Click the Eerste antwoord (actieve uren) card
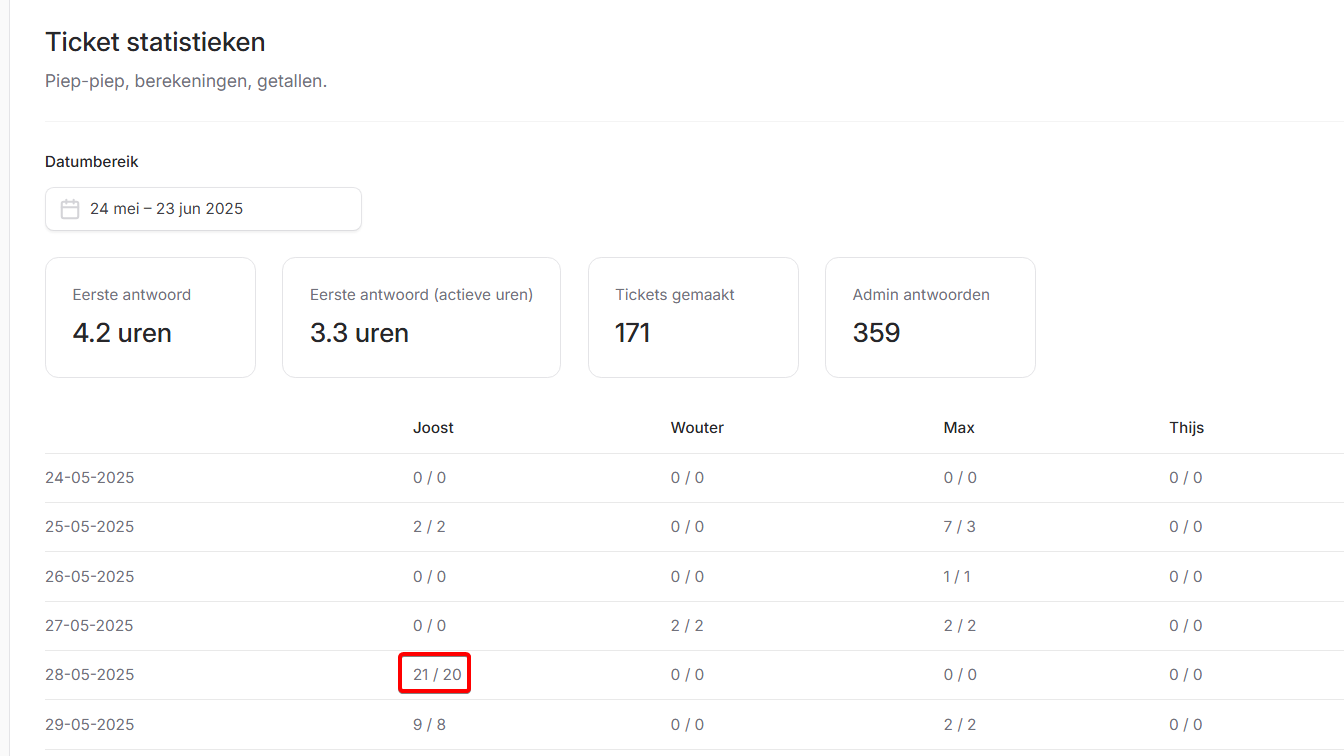This screenshot has height=756, width=1344. pyautogui.click(x=421, y=317)
